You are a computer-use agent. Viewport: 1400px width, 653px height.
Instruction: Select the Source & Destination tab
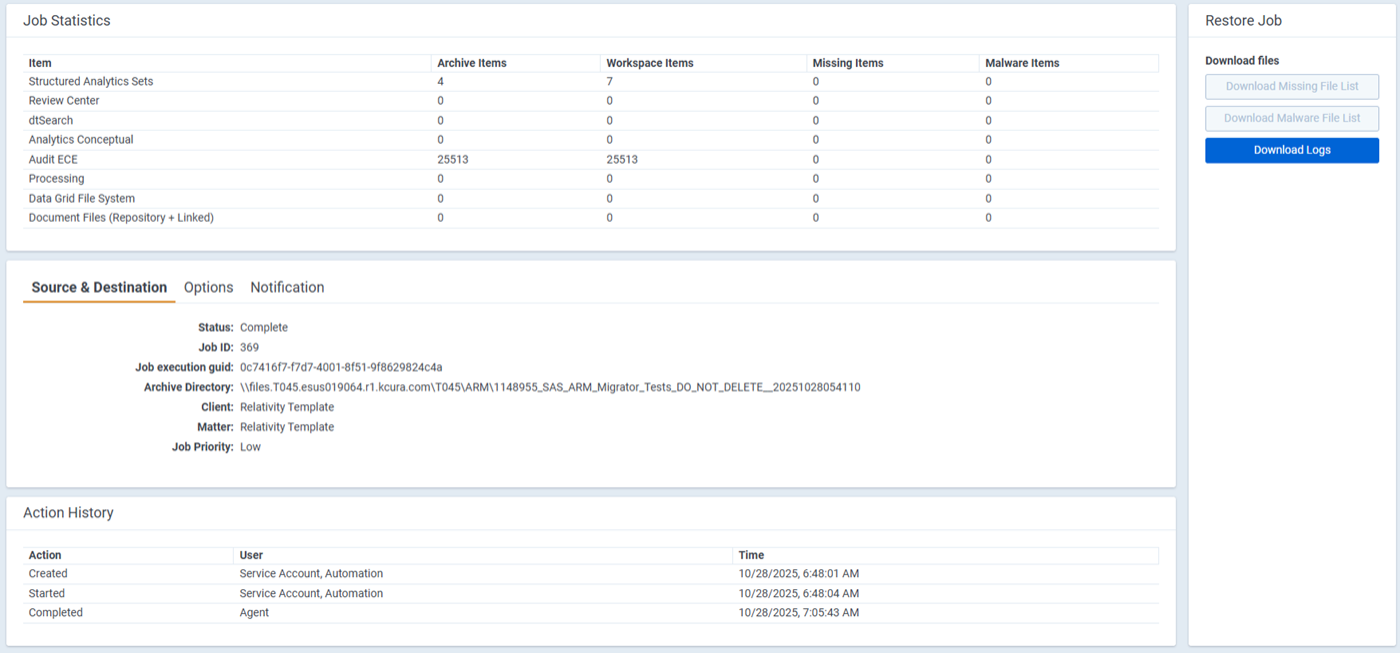98,287
